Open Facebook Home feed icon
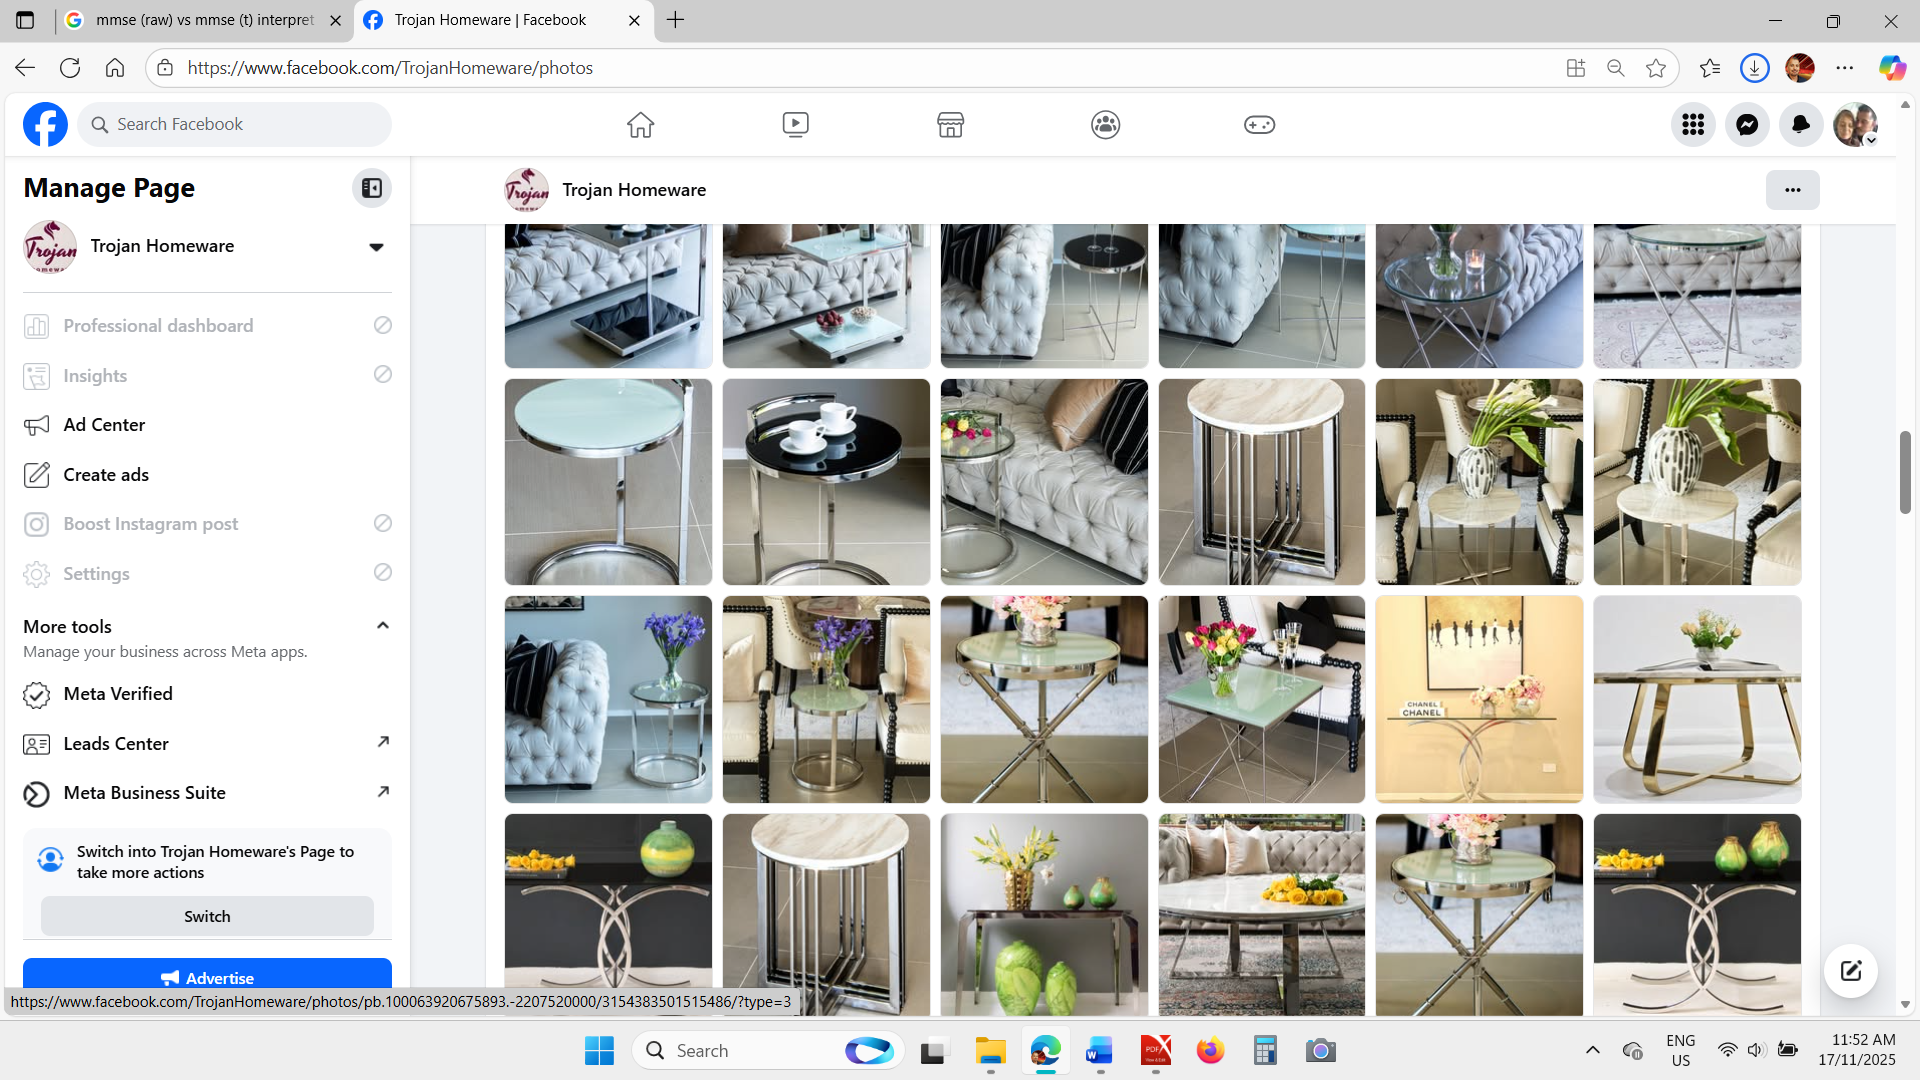Viewport: 1920px width, 1080px height. pyautogui.click(x=640, y=125)
